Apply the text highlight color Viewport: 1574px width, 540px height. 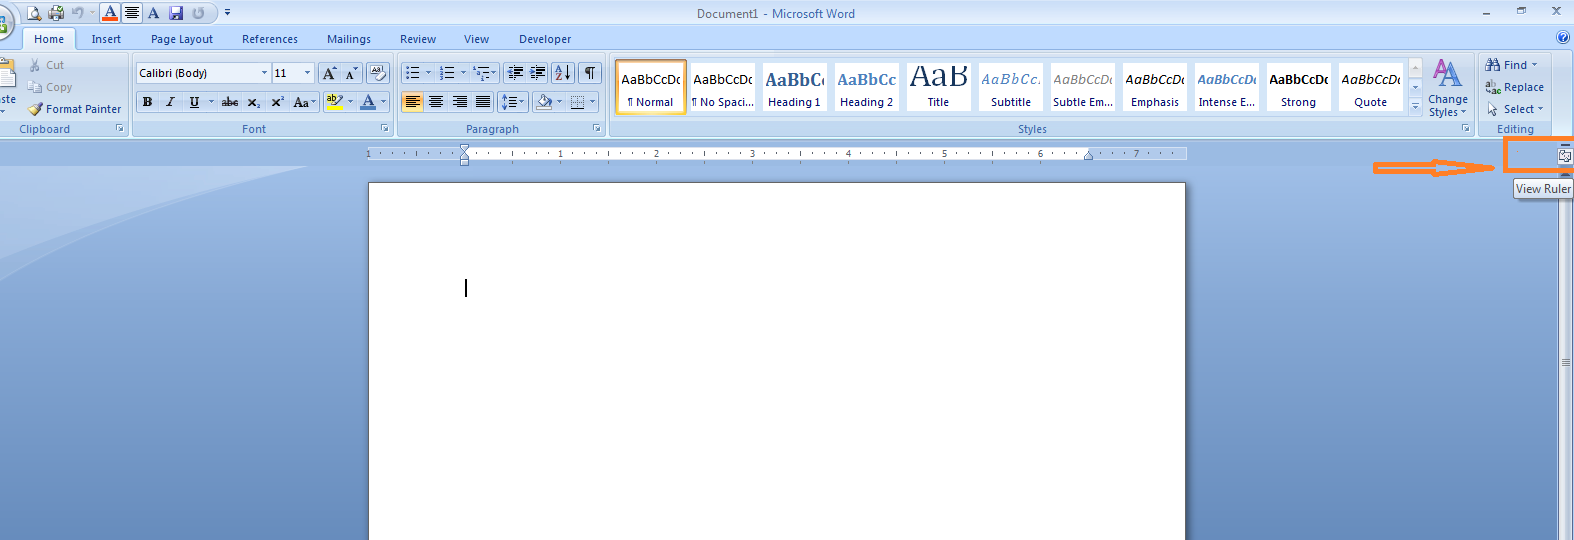pyautogui.click(x=334, y=102)
